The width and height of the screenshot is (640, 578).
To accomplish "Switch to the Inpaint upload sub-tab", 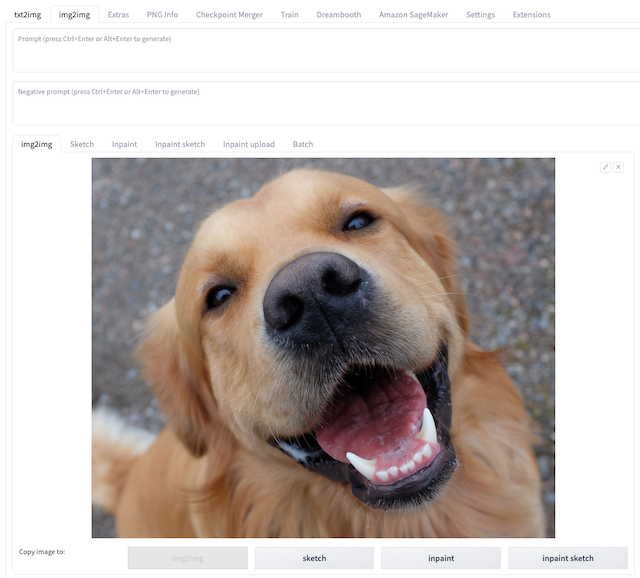I will 248,144.
